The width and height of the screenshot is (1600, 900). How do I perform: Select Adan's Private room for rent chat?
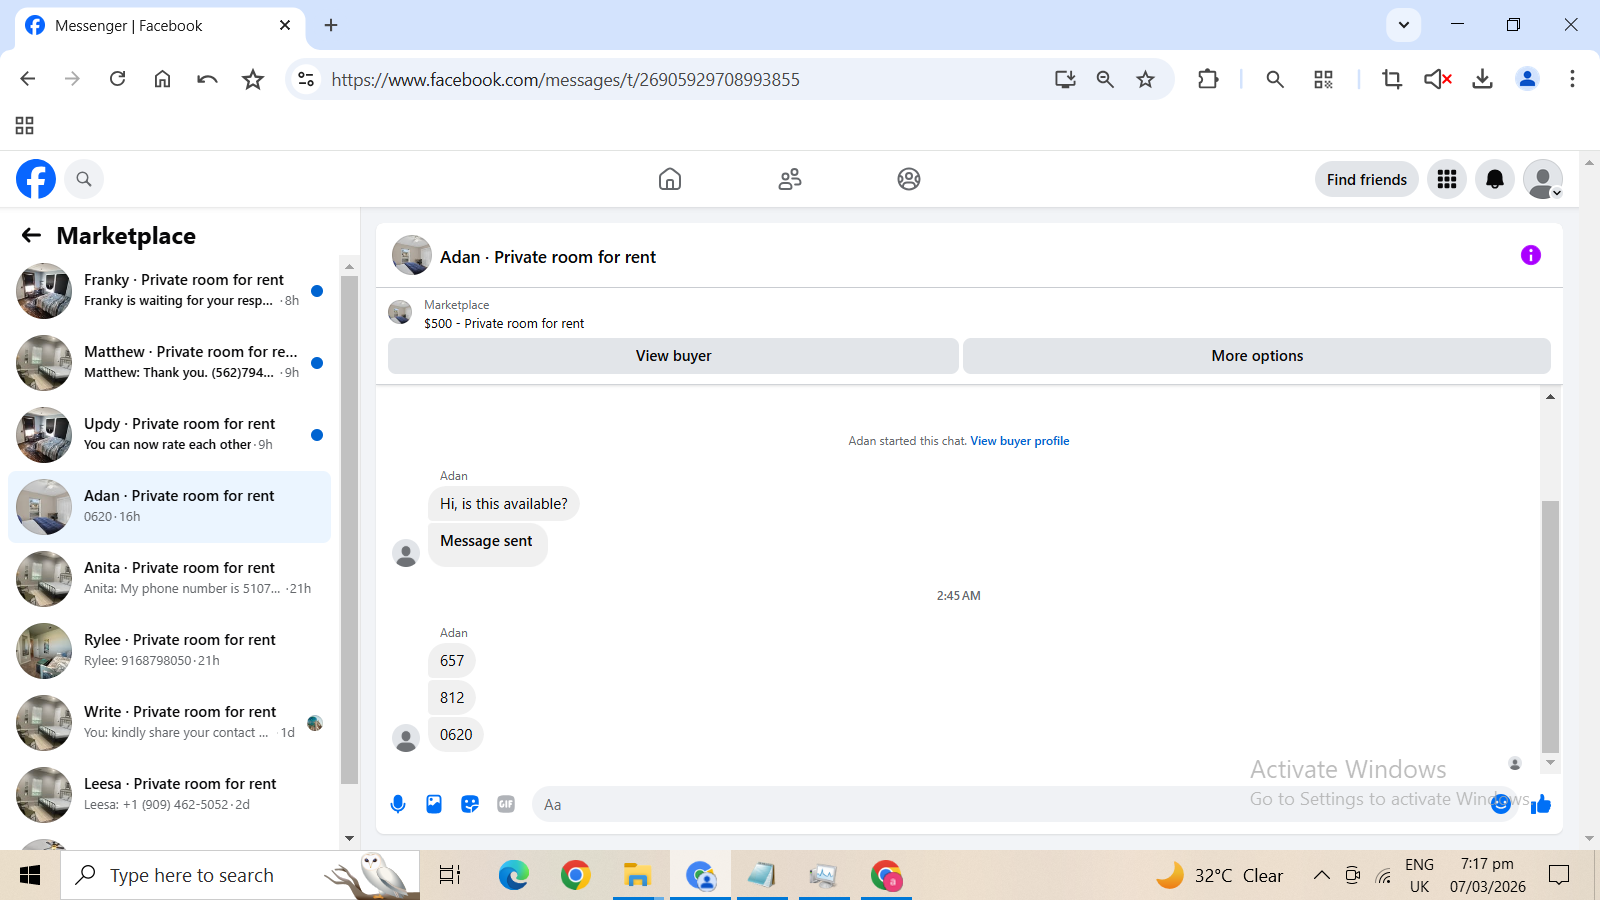[x=169, y=507]
